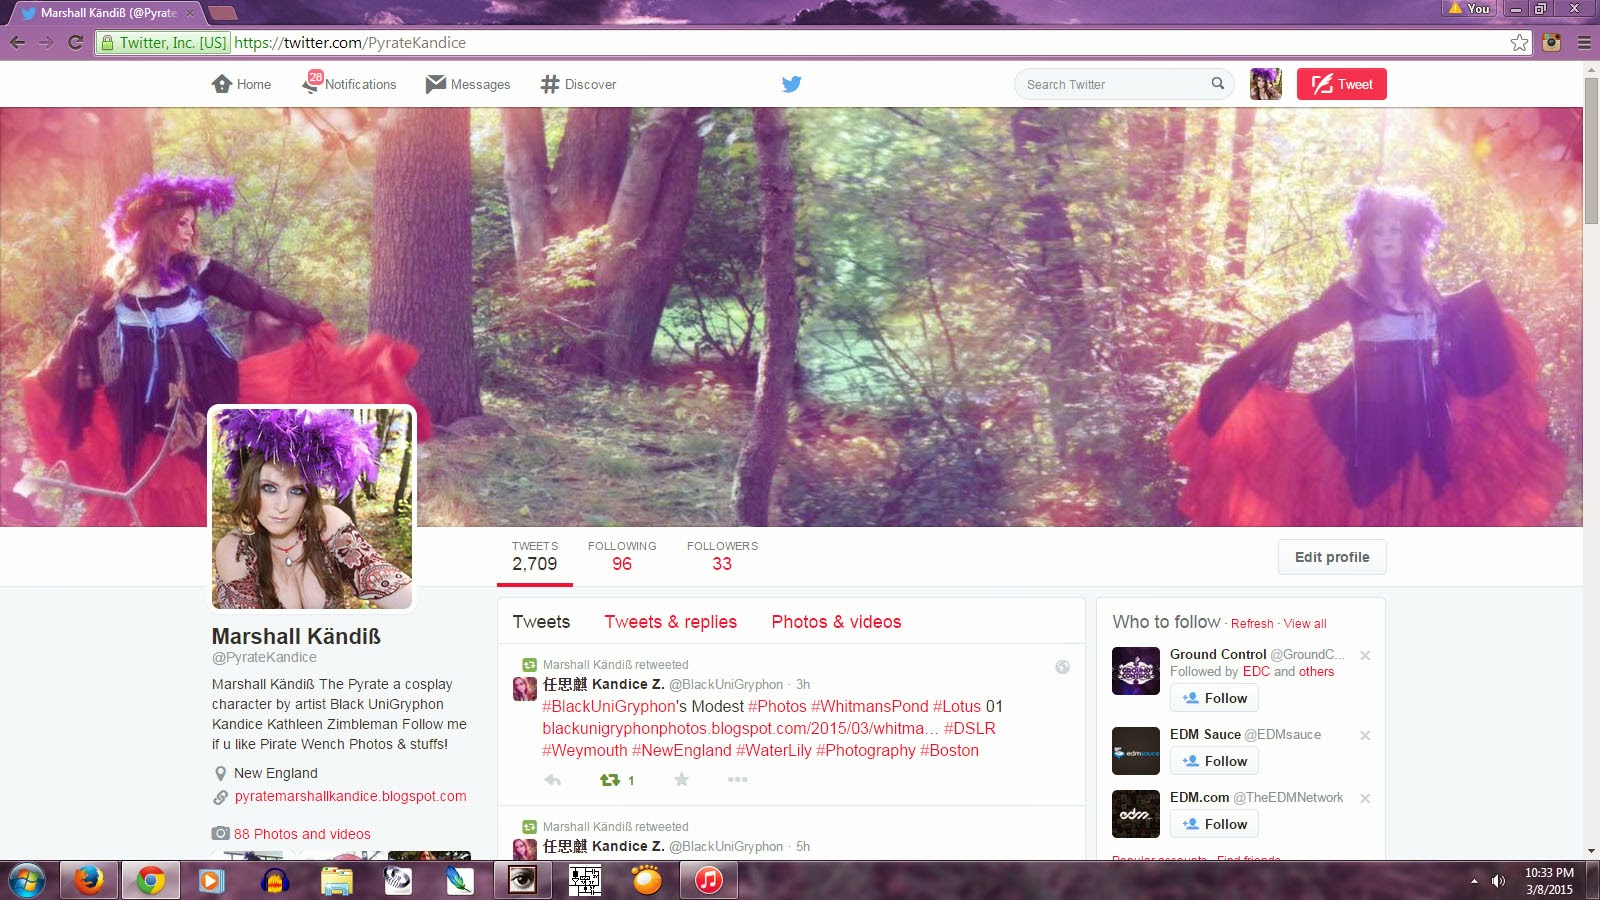Open the account avatar menu beside Tweet
1600x900 pixels.
point(1266,84)
